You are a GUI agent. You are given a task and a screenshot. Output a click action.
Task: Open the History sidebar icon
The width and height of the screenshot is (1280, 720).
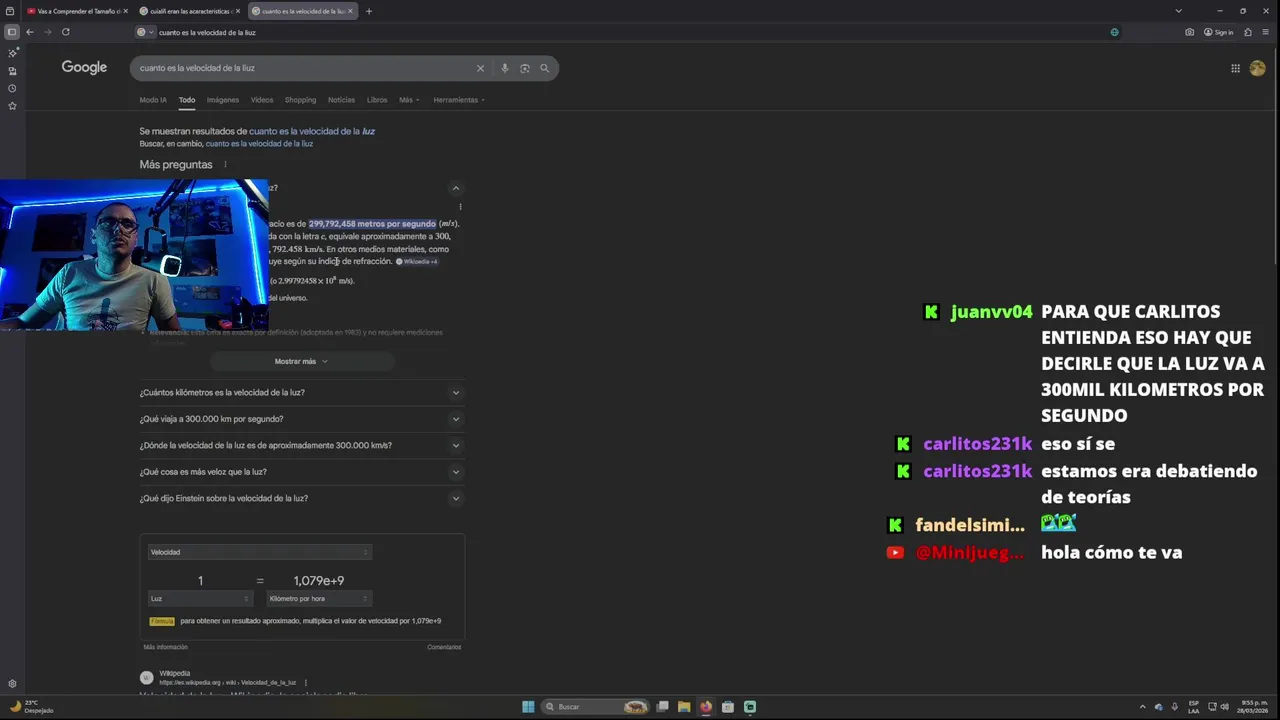(12, 88)
